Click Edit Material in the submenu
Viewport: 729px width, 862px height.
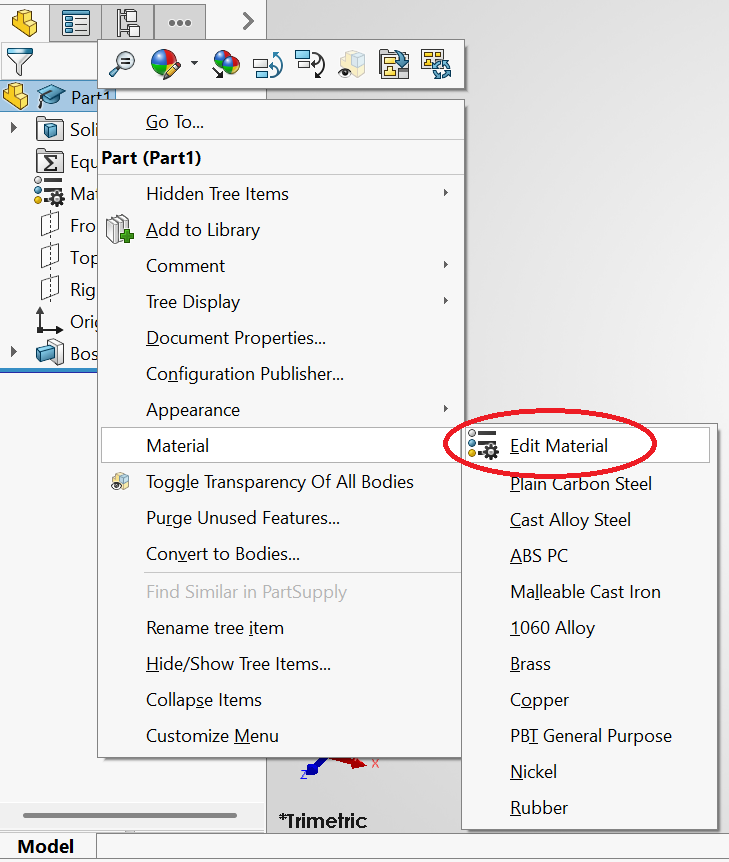coord(587,445)
